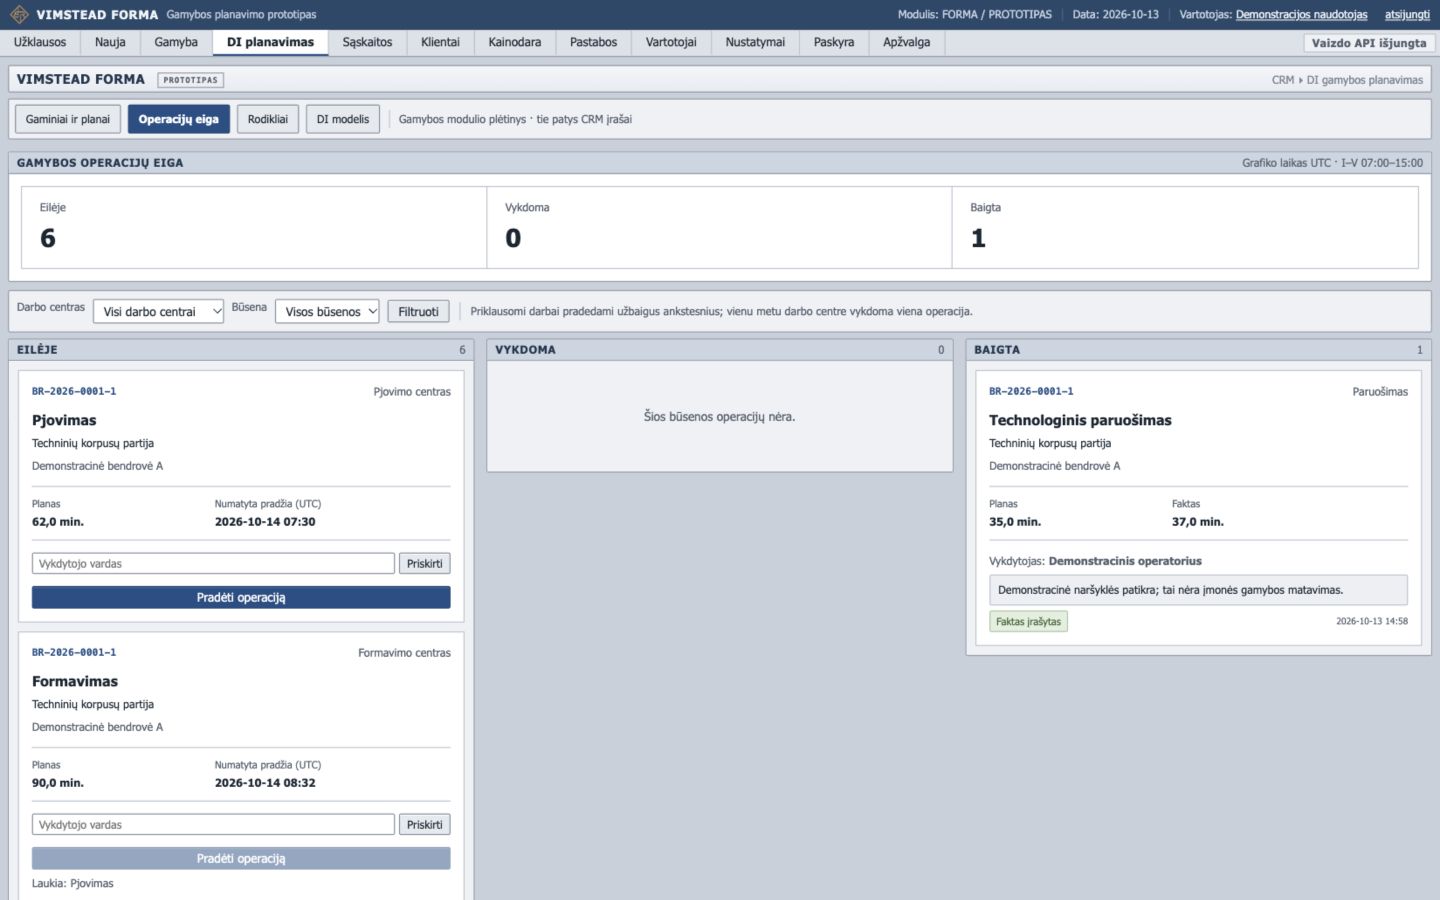Viewport: 1440px width, 900px height.
Task: Open the Užklausos menu tab
Action: [x=40, y=42]
